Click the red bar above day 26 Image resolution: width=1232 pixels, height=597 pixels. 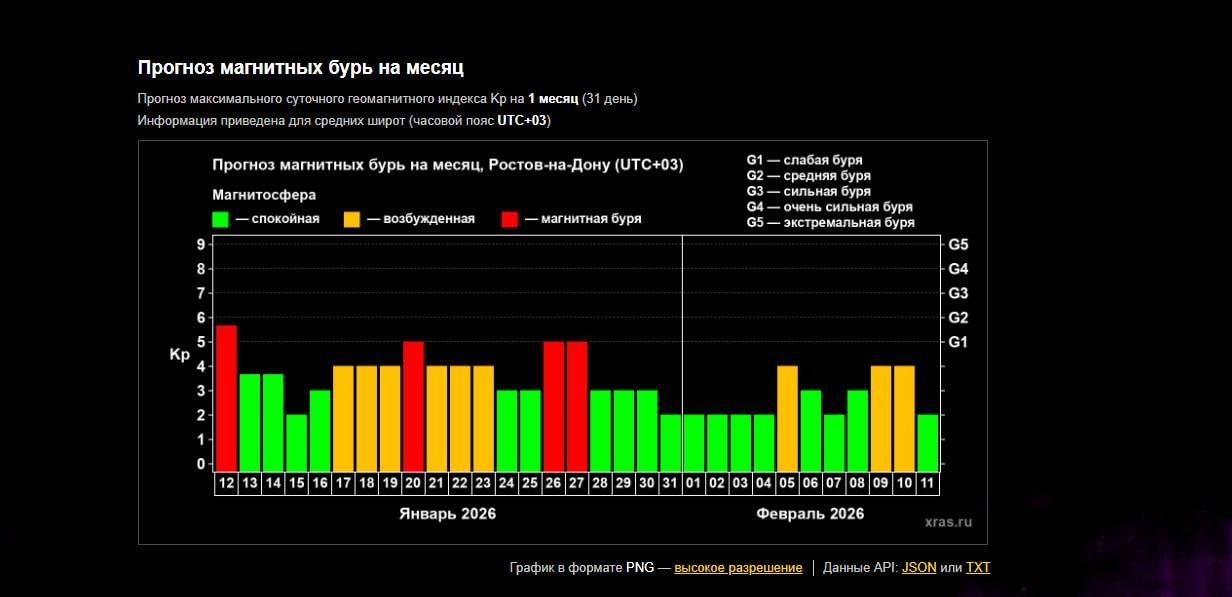tap(554, 405)
